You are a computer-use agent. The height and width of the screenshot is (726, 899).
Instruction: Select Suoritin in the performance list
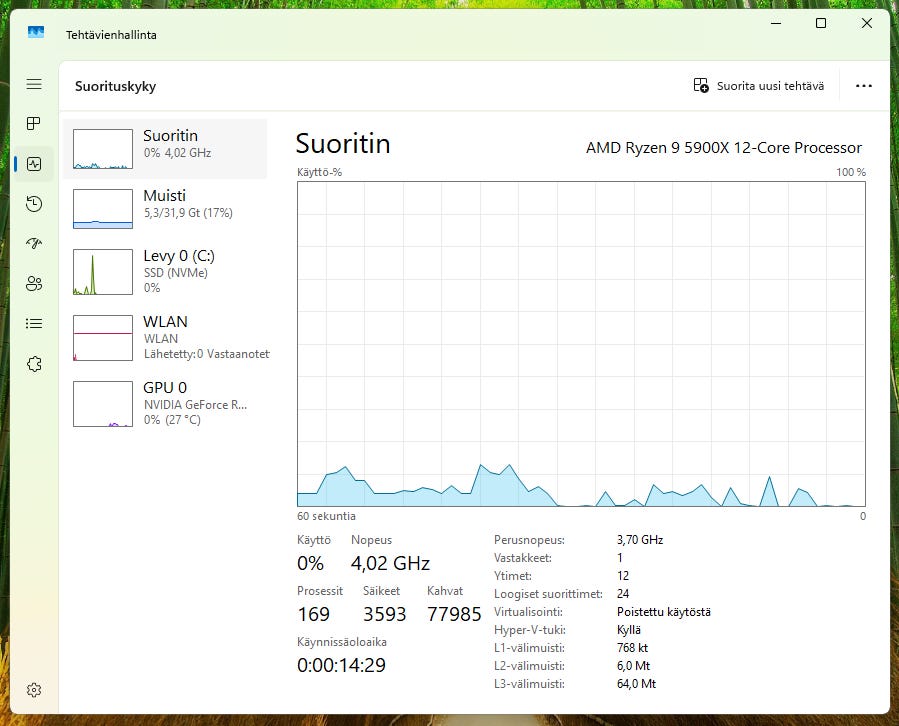pyautogui.click(x=166, y=149)
